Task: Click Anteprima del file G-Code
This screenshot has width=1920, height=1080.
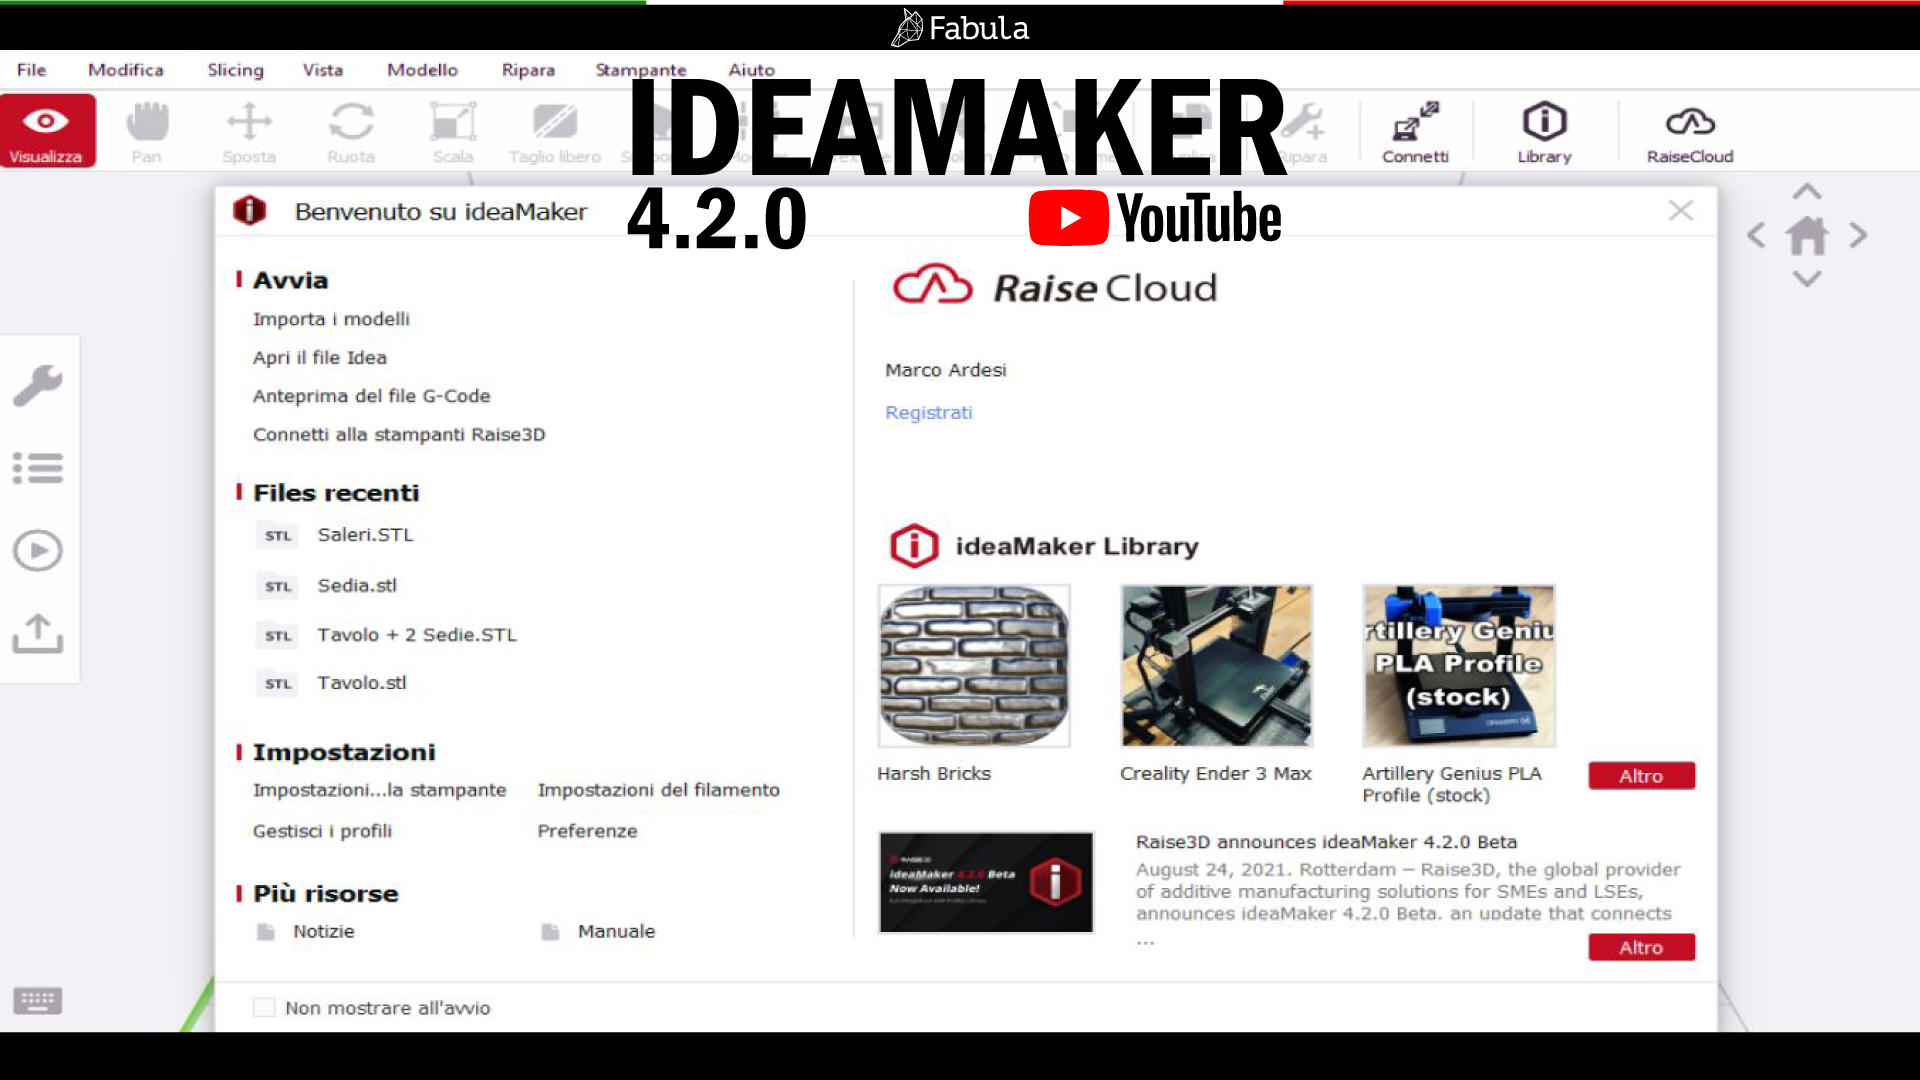Action: coord(372,396)
